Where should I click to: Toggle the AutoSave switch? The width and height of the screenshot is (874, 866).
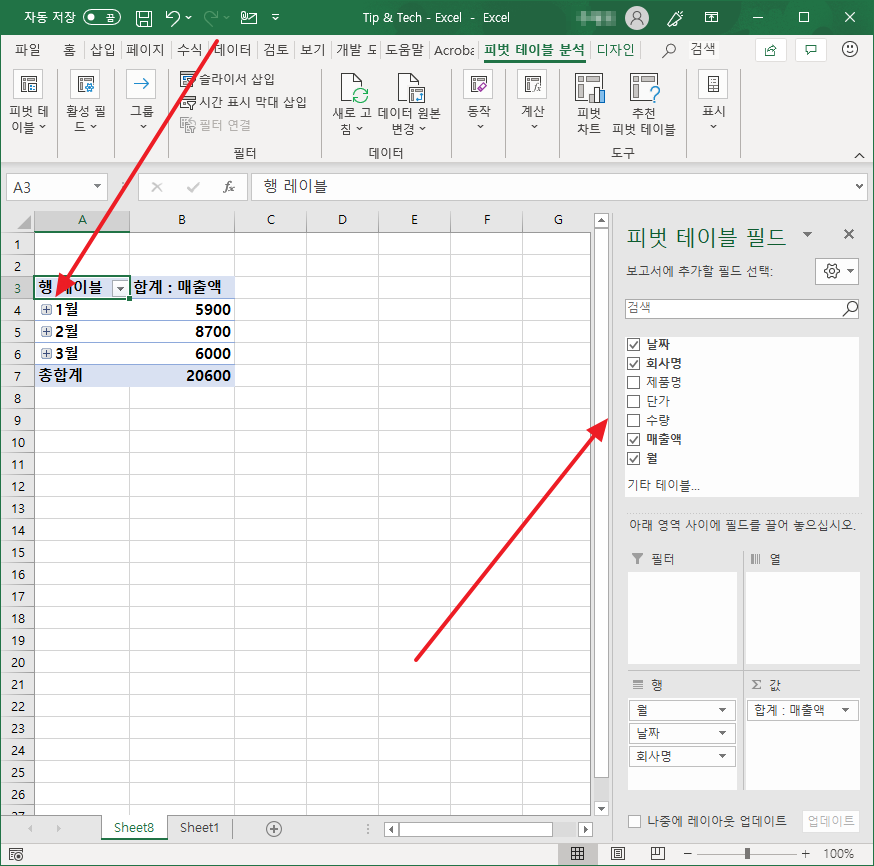(x=102, y=18)
